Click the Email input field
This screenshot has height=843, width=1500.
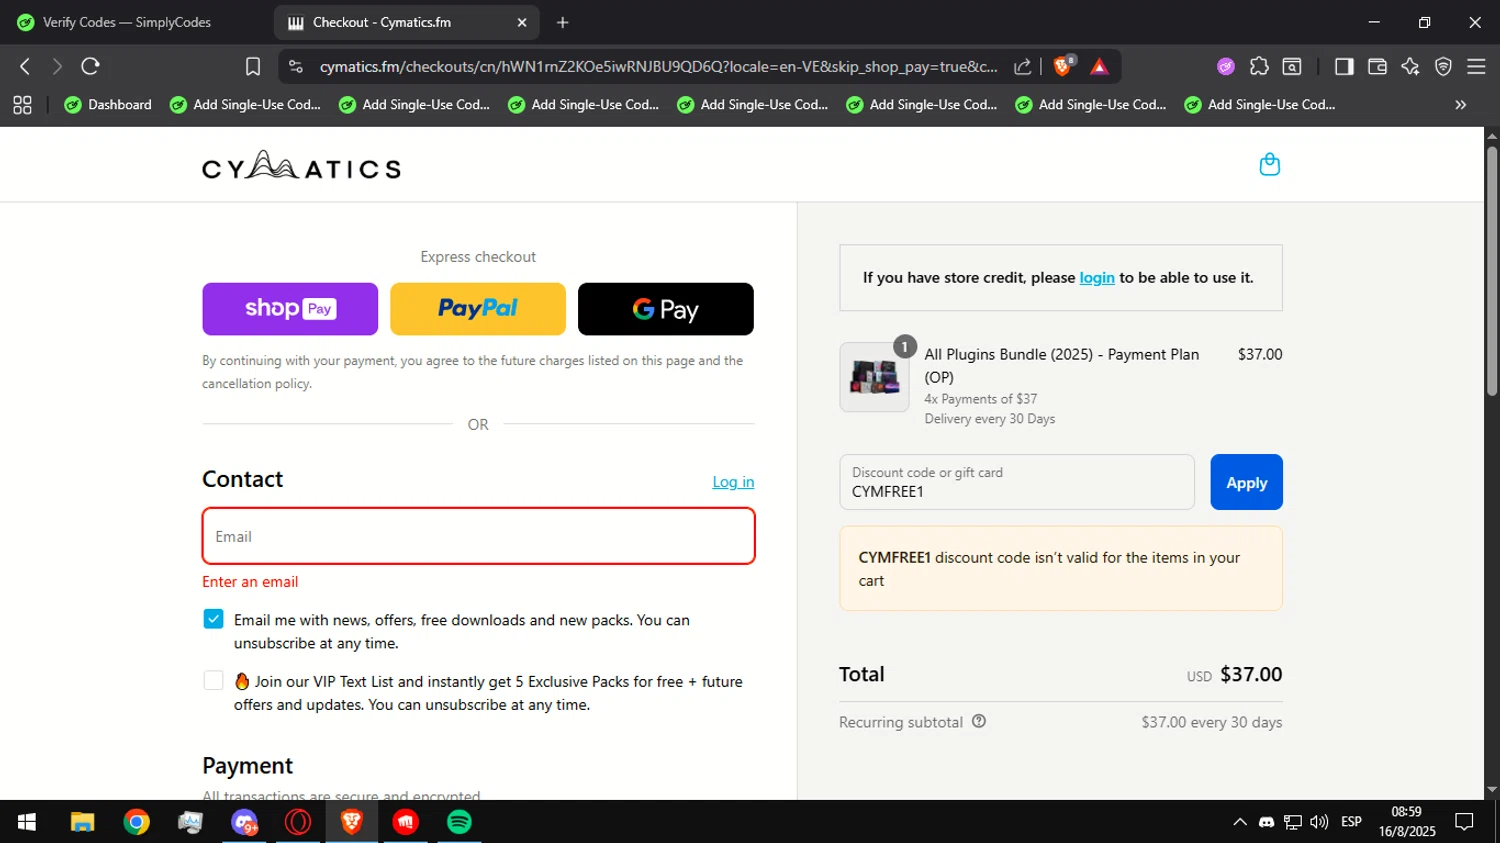coord(478,536)
